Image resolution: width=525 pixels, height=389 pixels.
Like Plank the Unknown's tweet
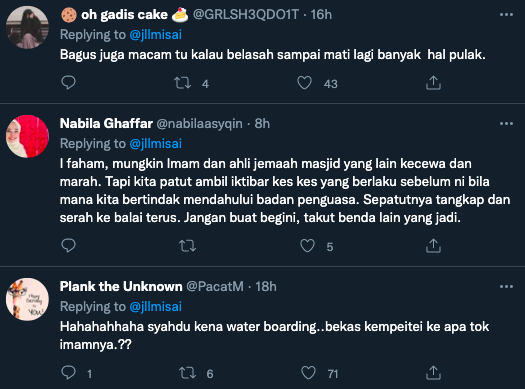point(308,373)
